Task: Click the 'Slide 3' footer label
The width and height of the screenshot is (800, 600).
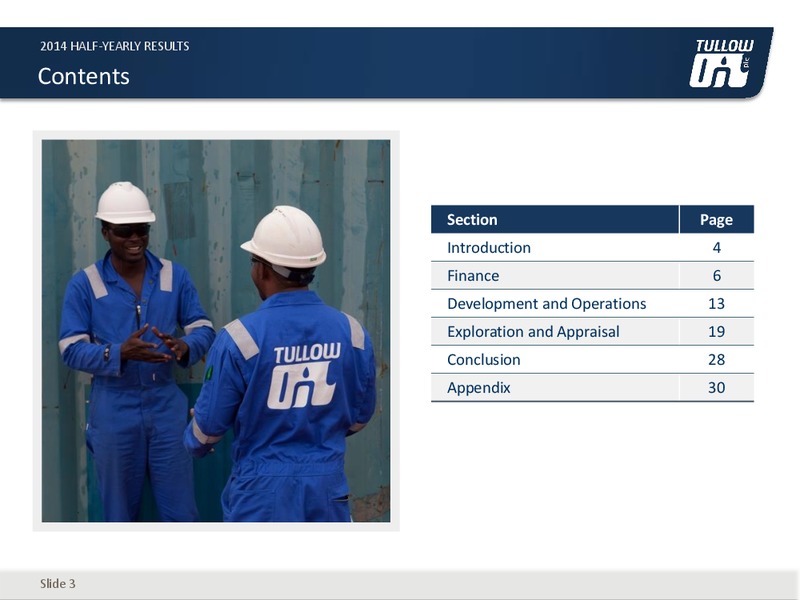Action: pos(58,584)
